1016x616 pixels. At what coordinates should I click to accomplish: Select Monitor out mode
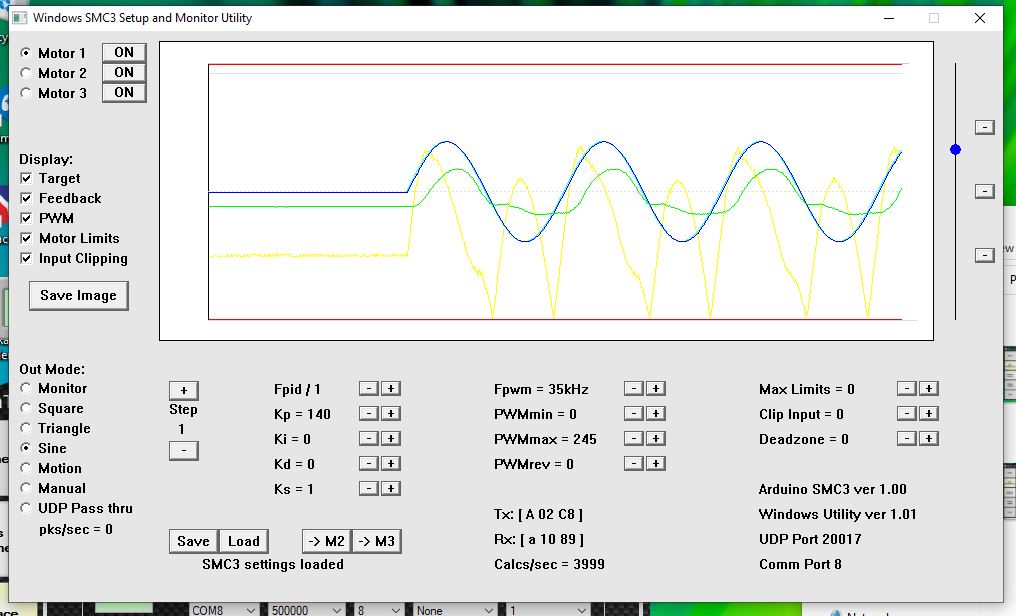coord(26,388)
